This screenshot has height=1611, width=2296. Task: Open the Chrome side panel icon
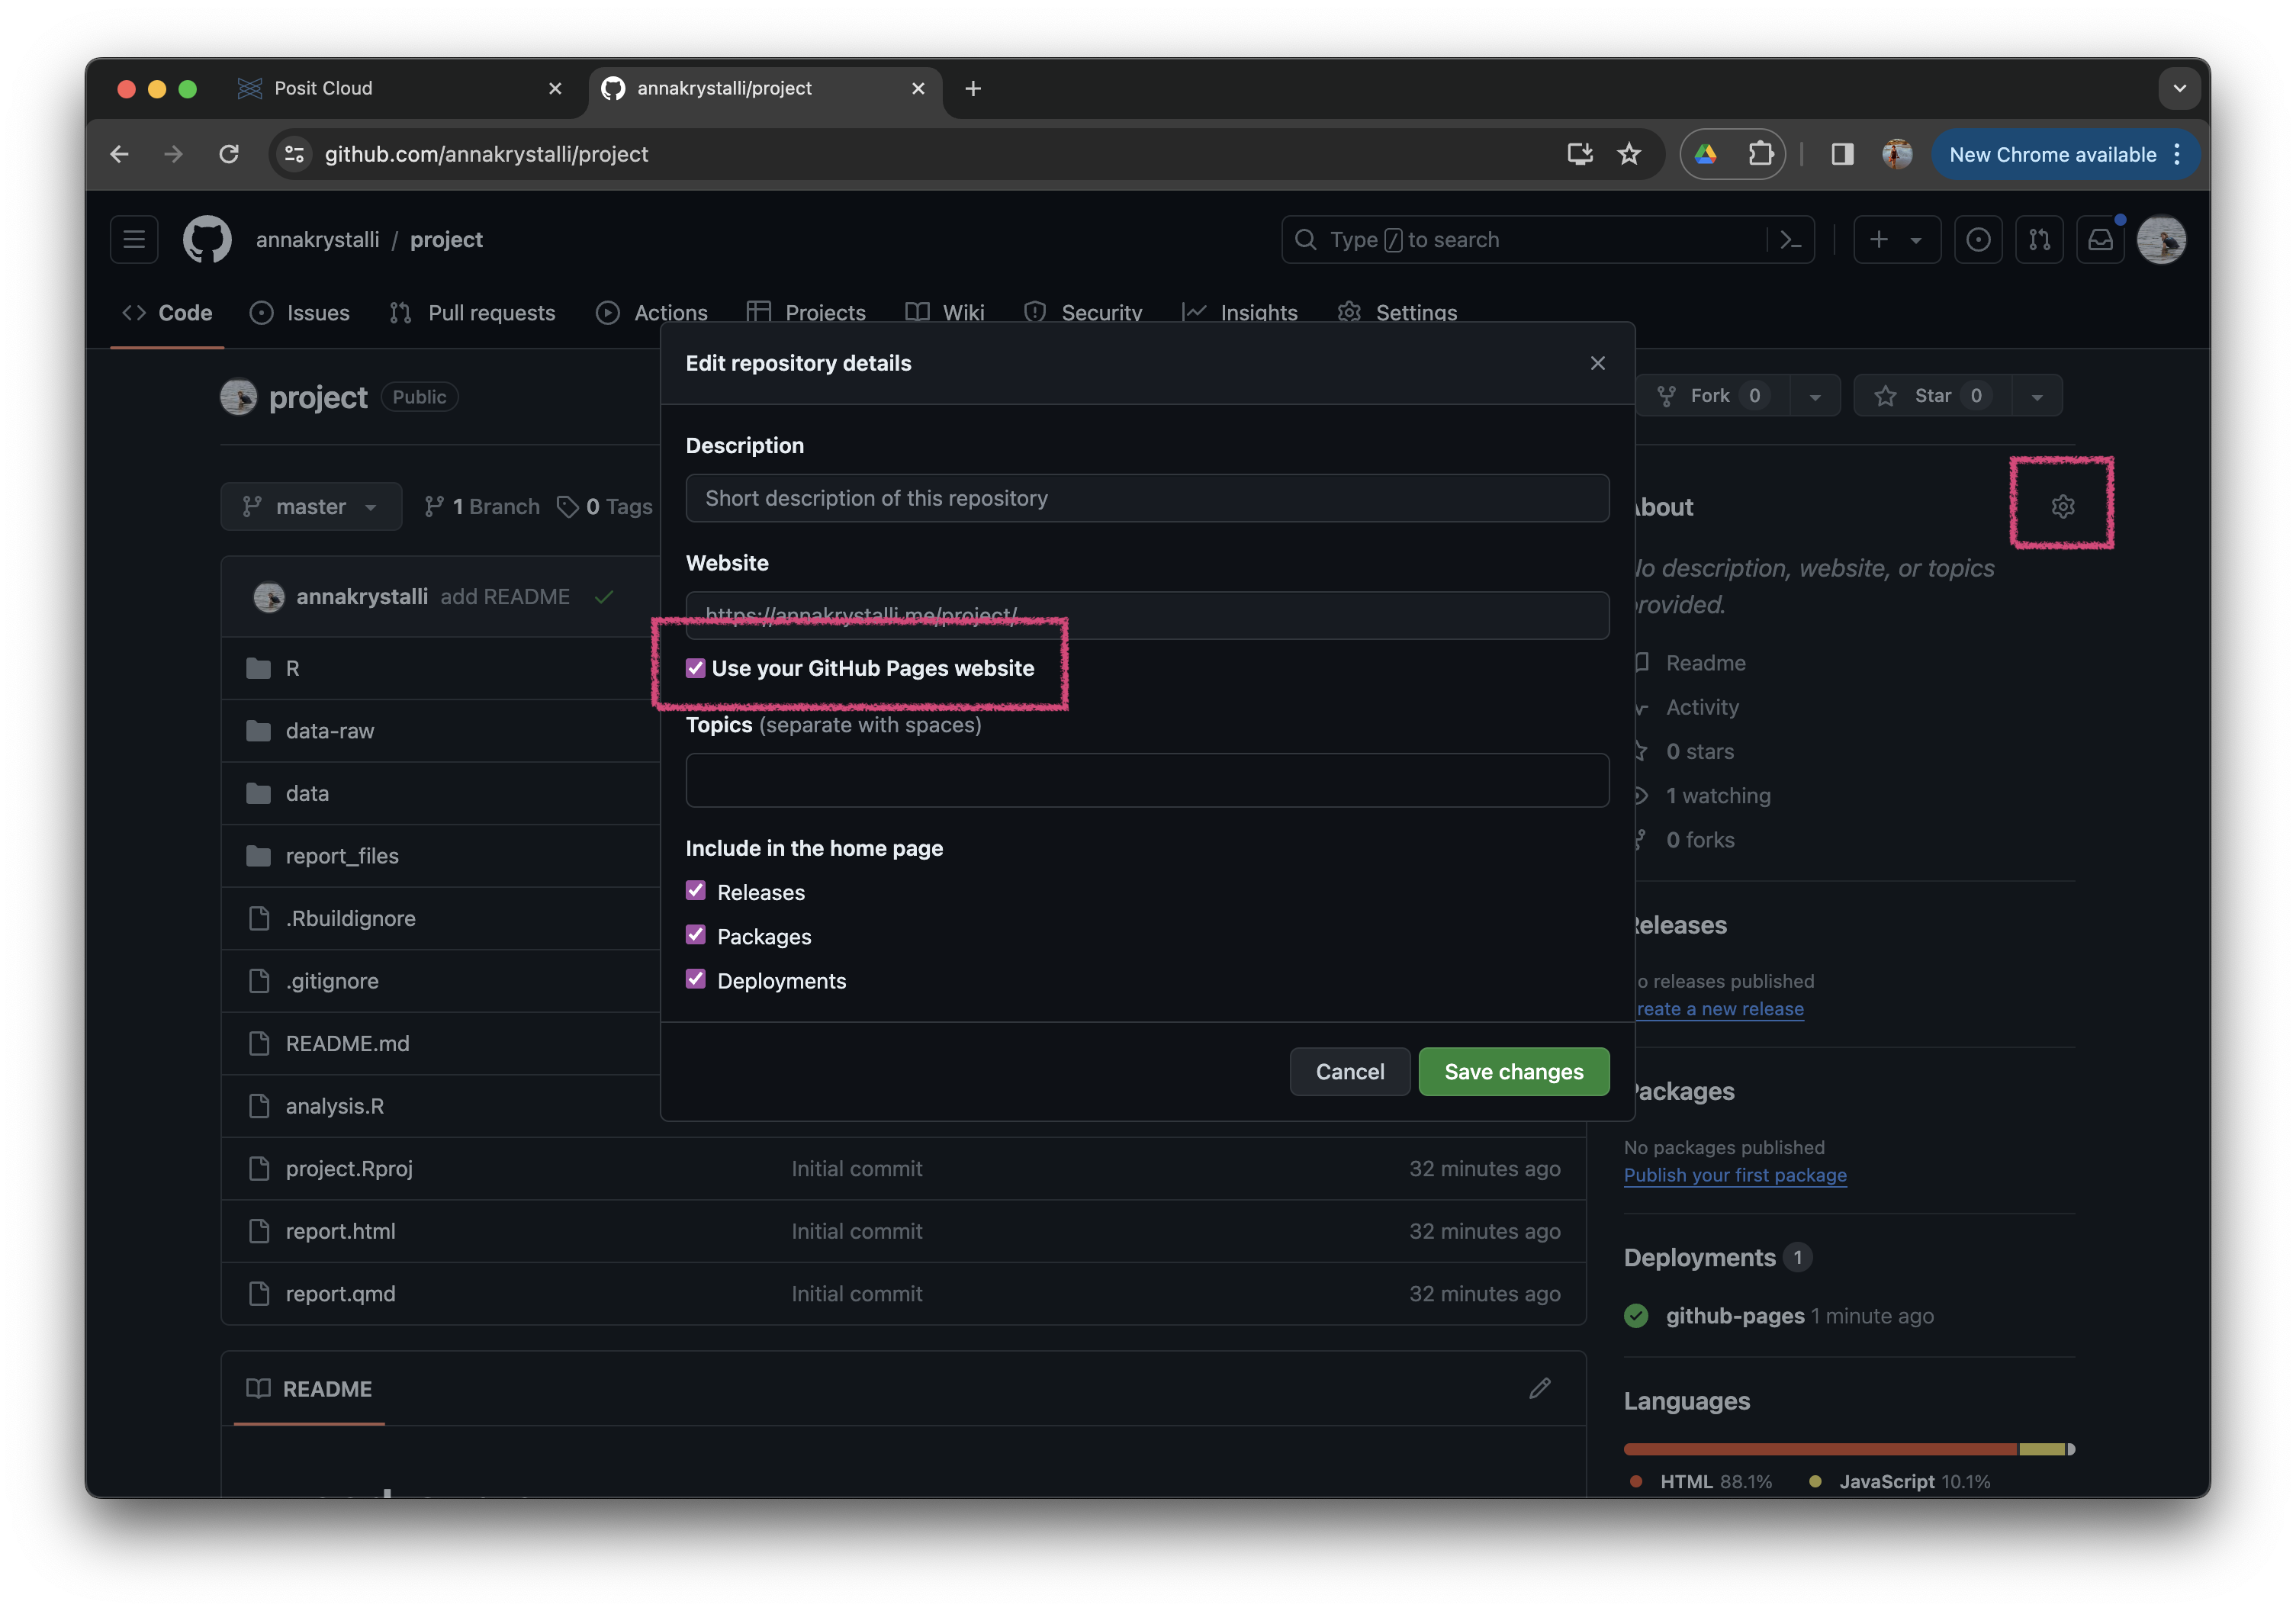click(x=1842, y=154)
